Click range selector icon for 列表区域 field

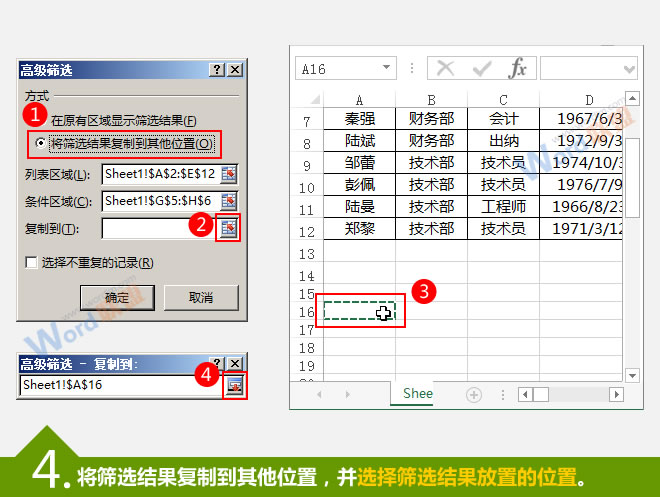tap(229, 174)
